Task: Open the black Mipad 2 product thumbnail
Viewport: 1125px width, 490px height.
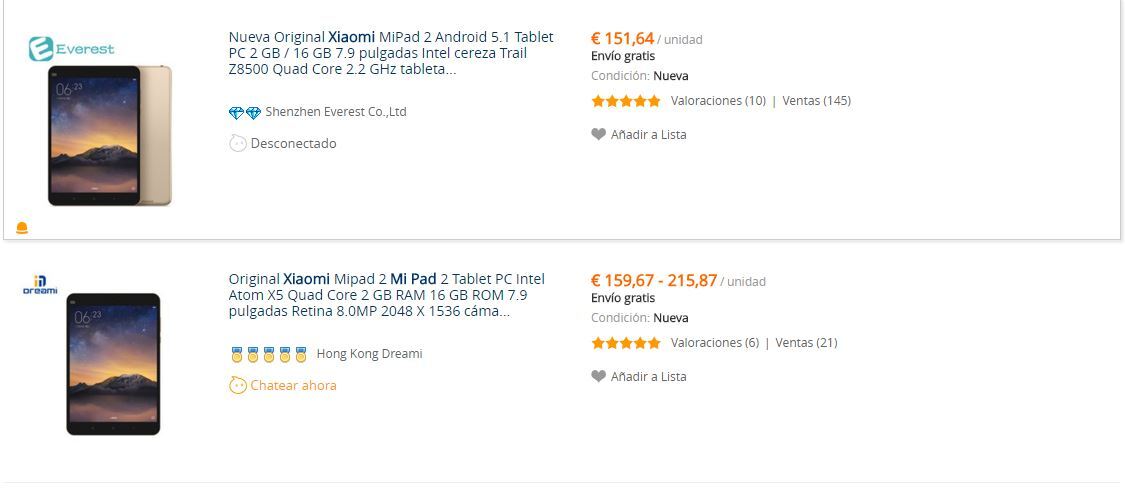Action: click(113, 364)
